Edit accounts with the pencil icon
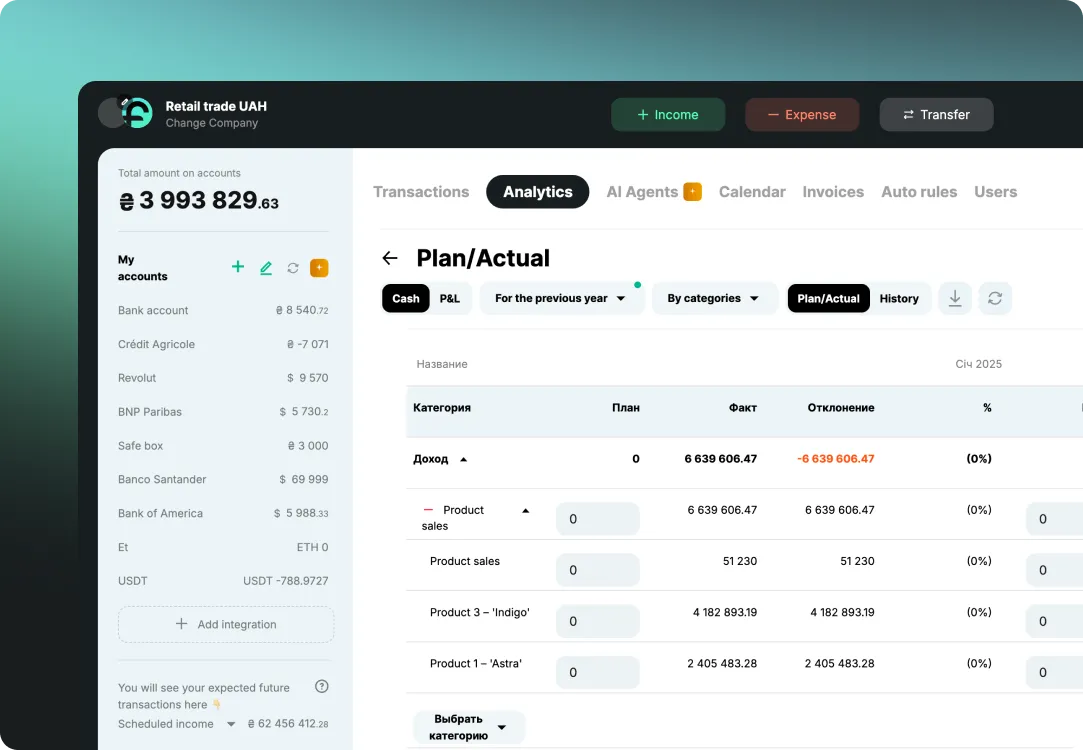The height and width of the screenshot is (750, 1083). point(266,268)
